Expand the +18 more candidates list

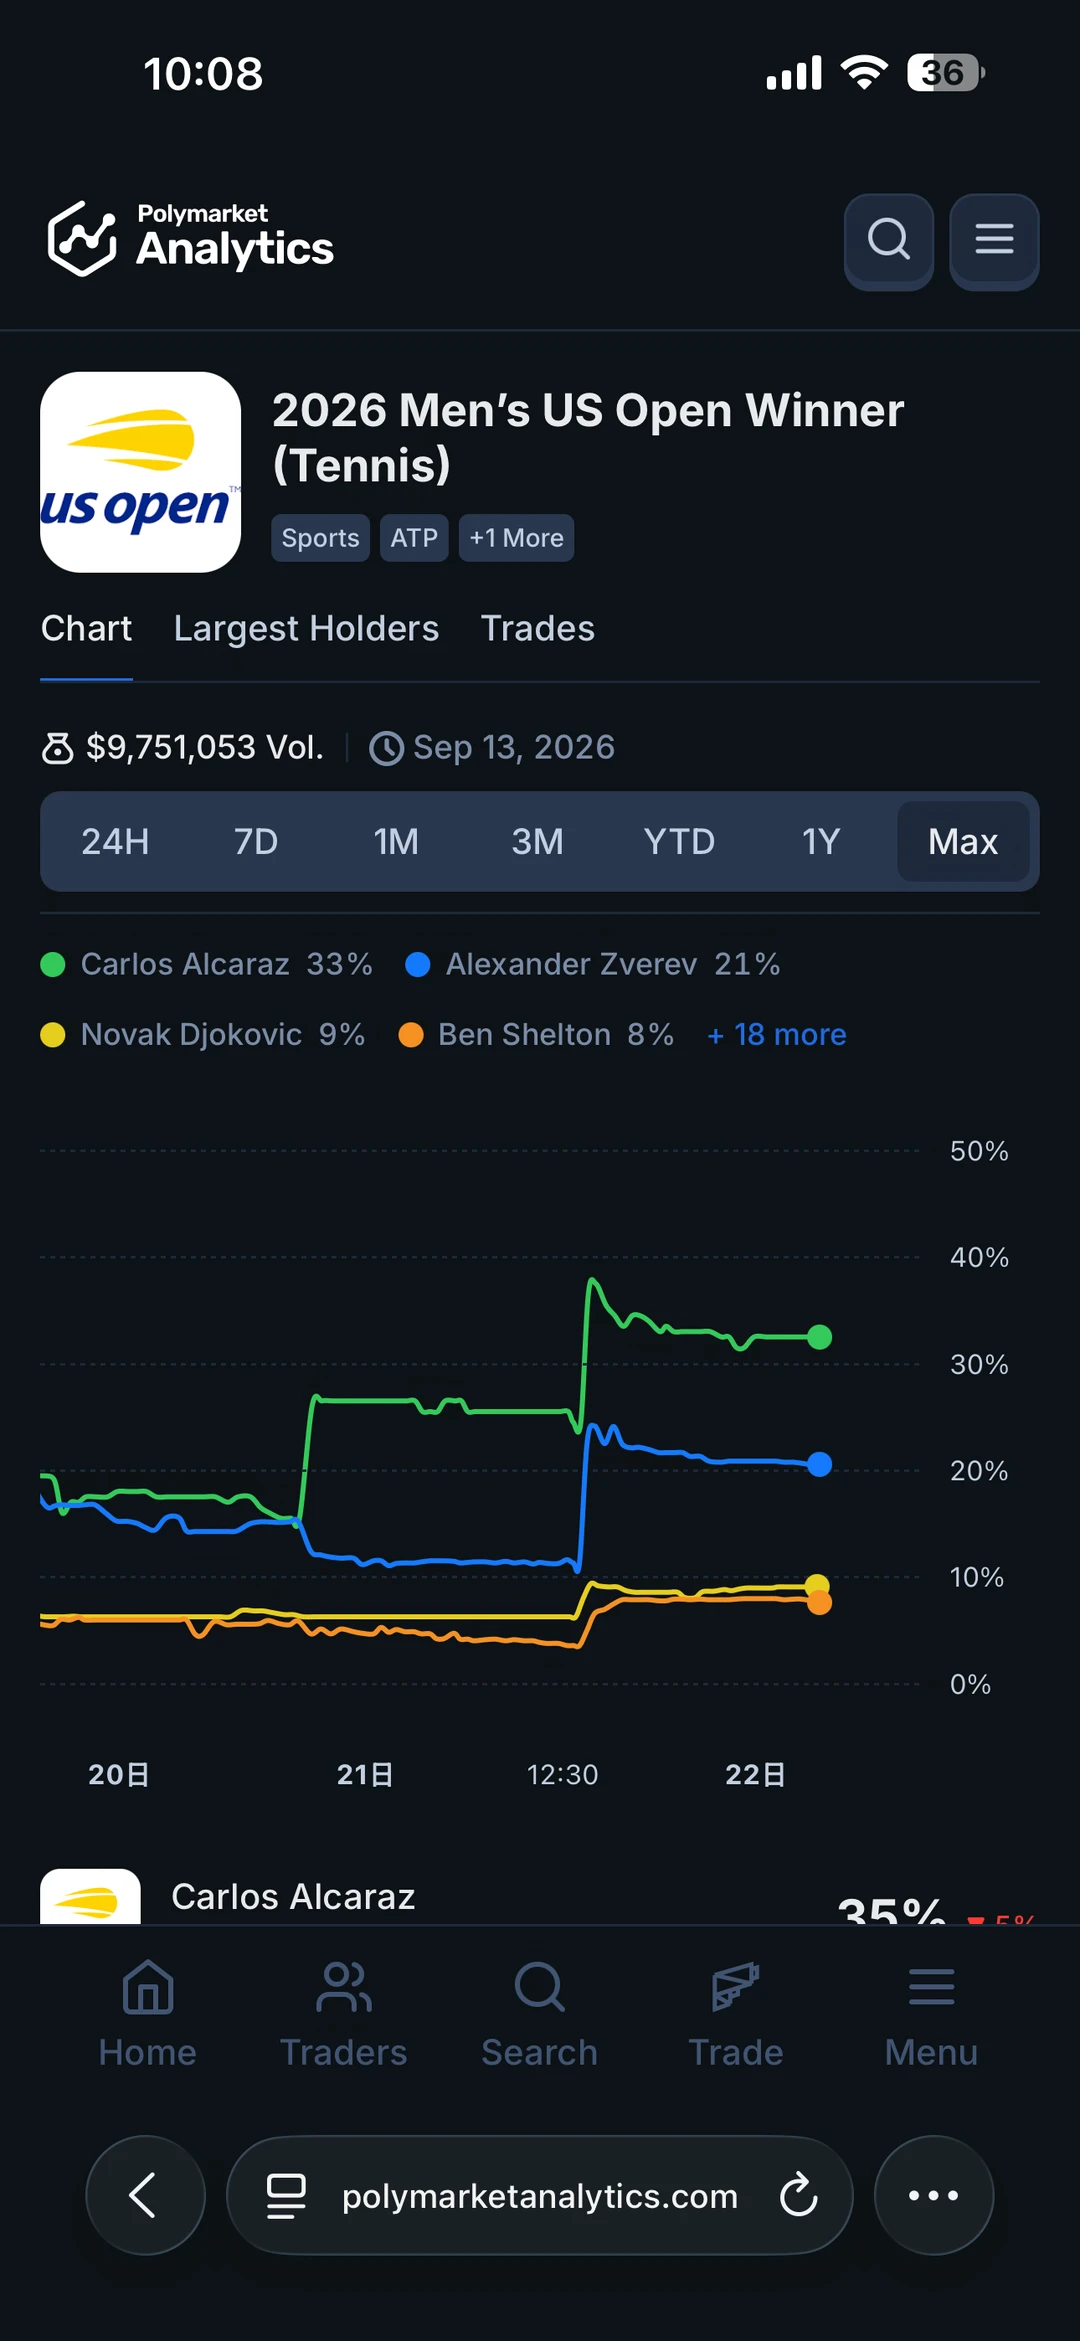[776, 1034]
